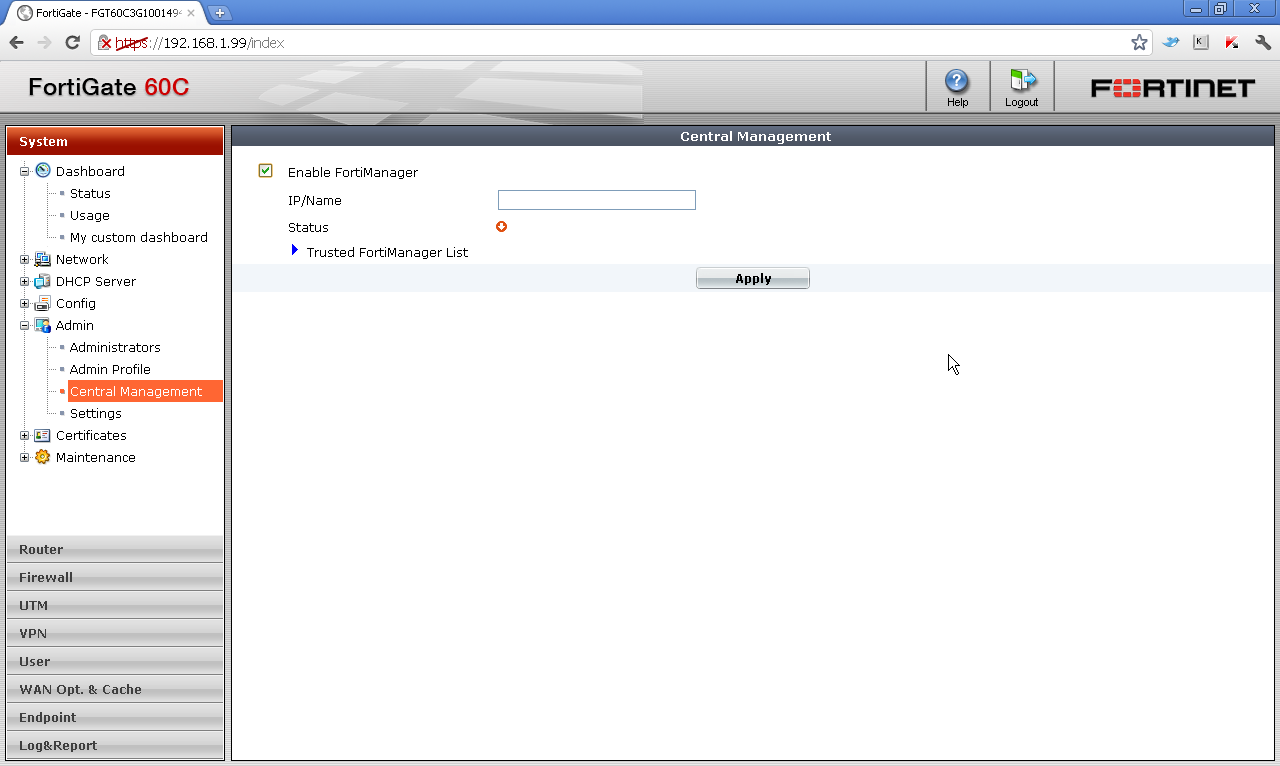
Task: Click the Dashboard gauge icon
Action: pyautogui.click(x=43, y=171)
